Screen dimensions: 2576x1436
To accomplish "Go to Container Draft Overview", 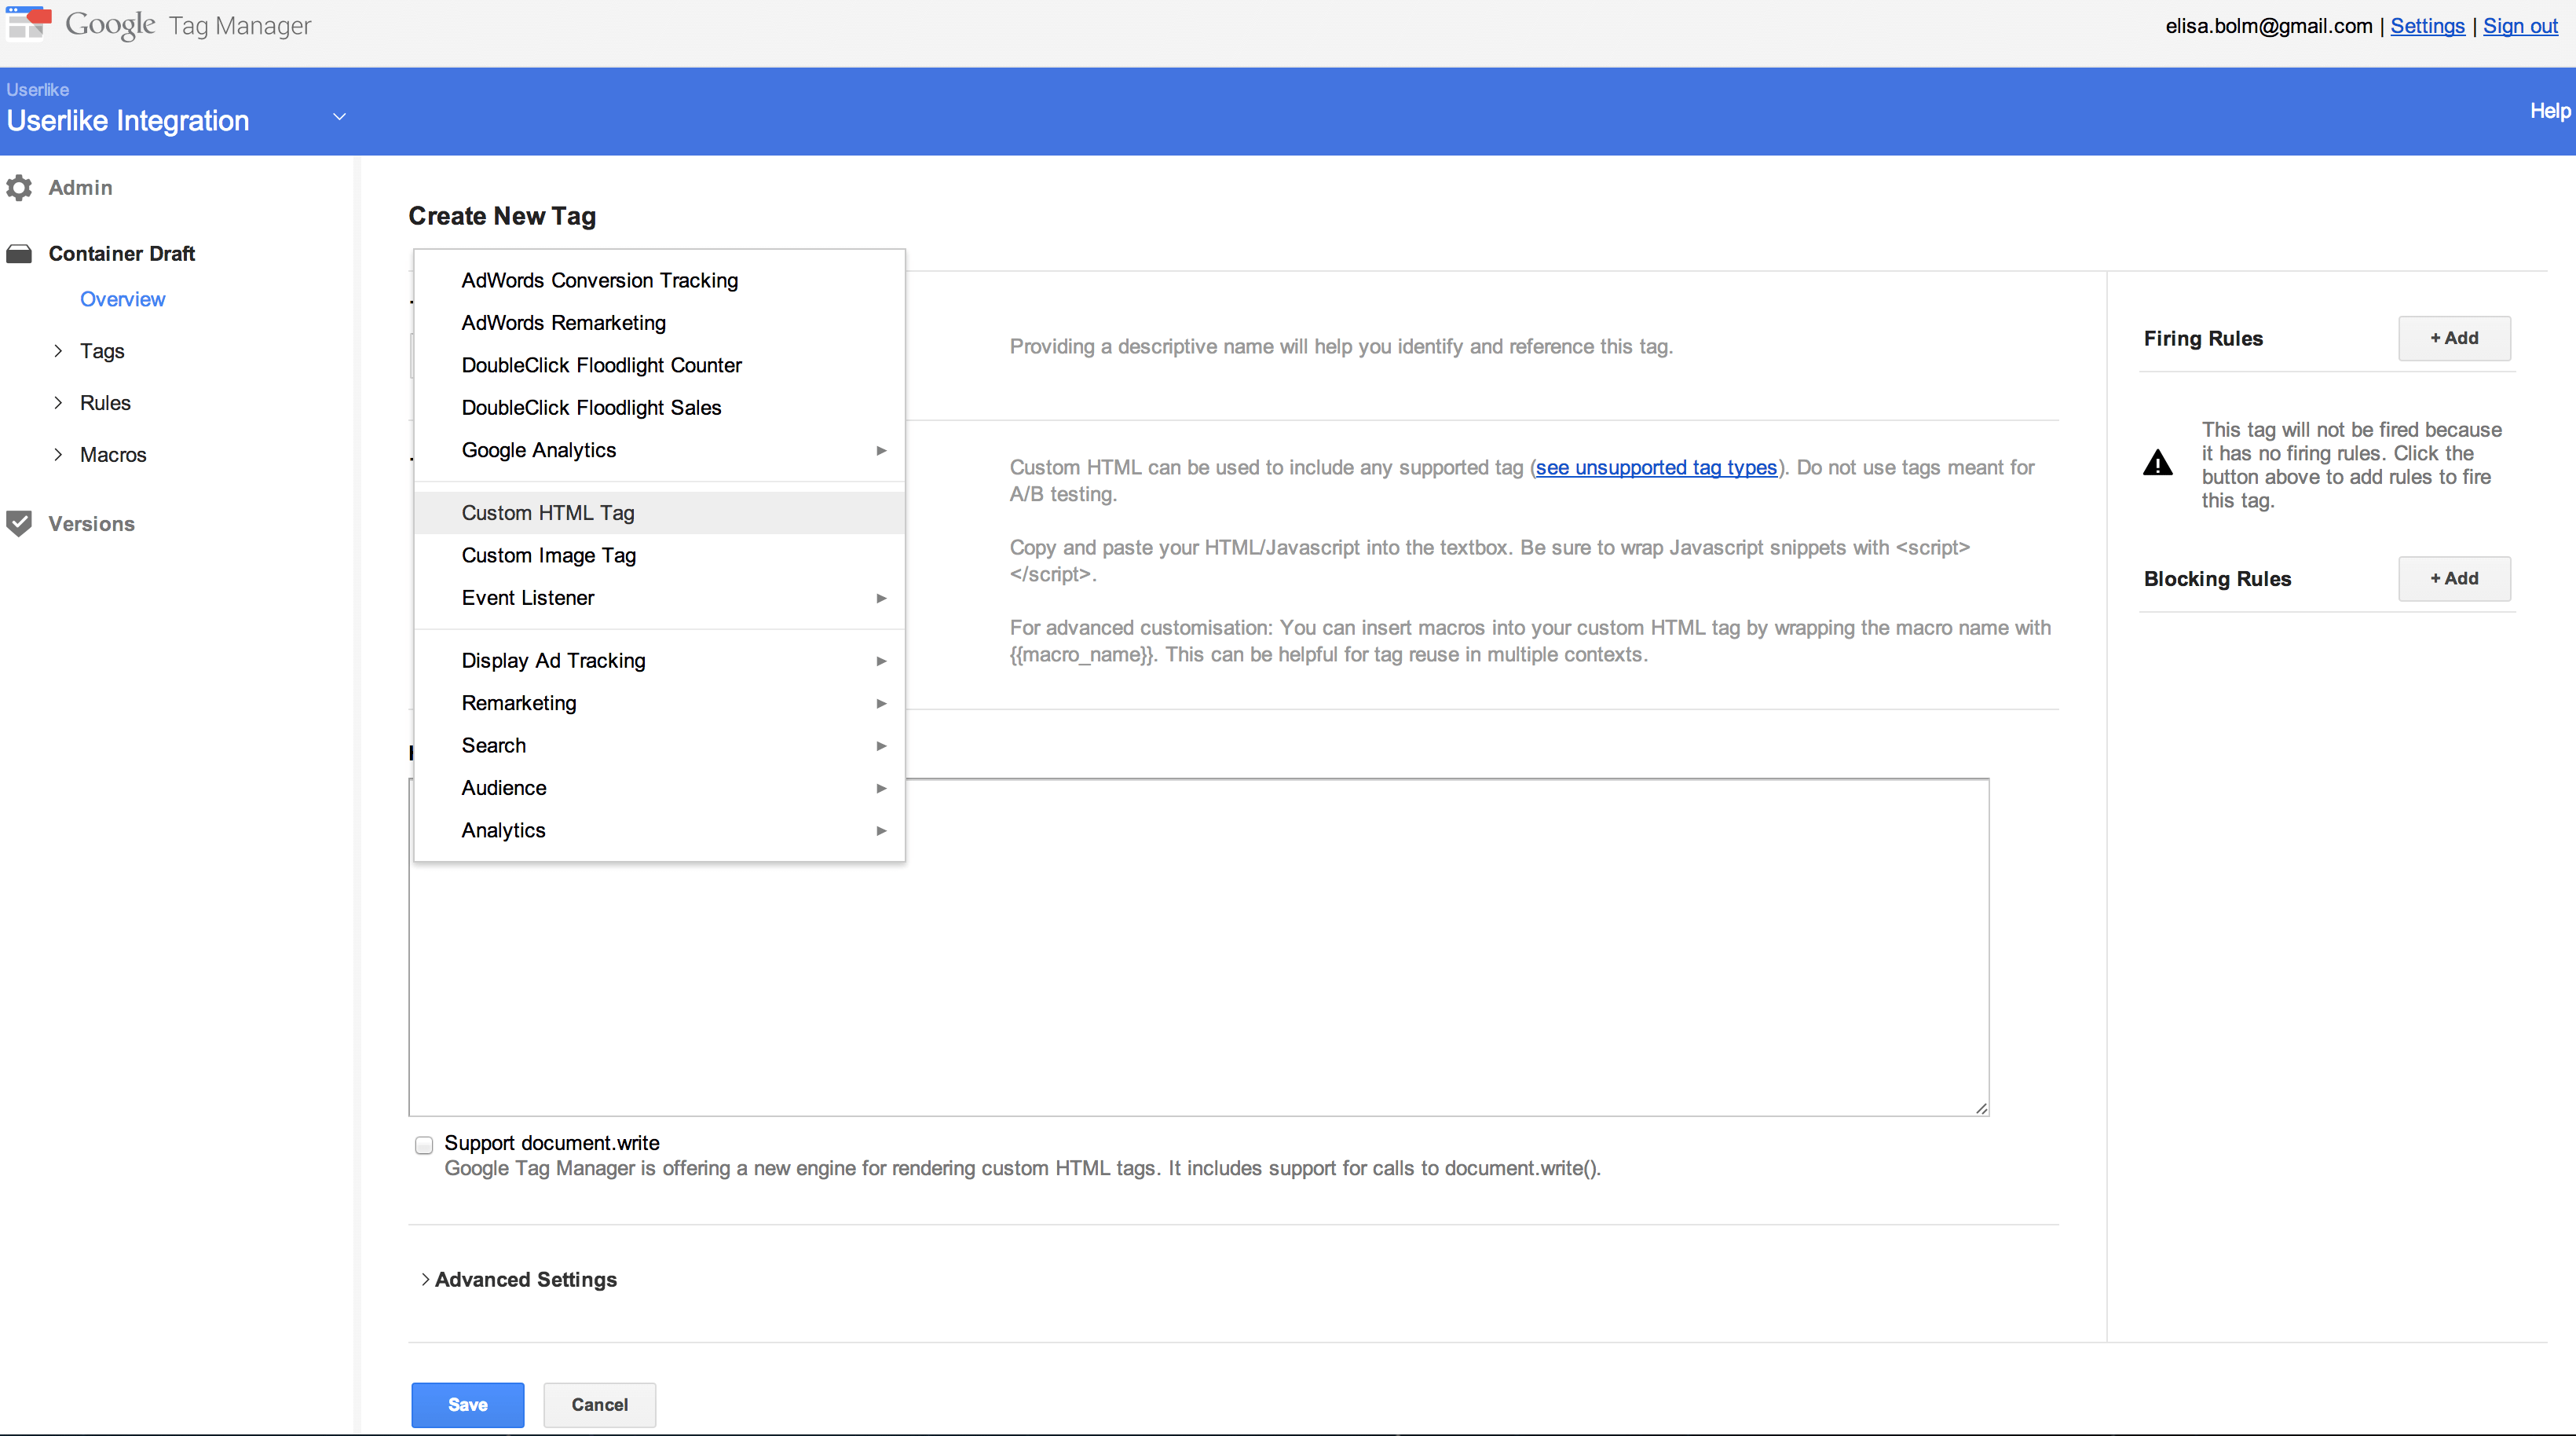I will (123, 299).
